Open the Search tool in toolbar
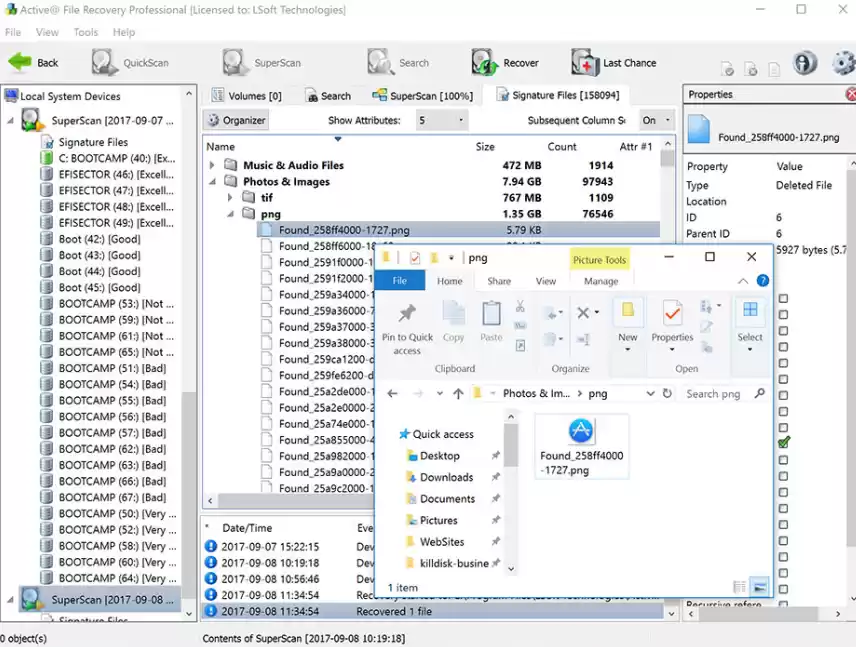Viewport: 856px width, 647px height. 379,63
